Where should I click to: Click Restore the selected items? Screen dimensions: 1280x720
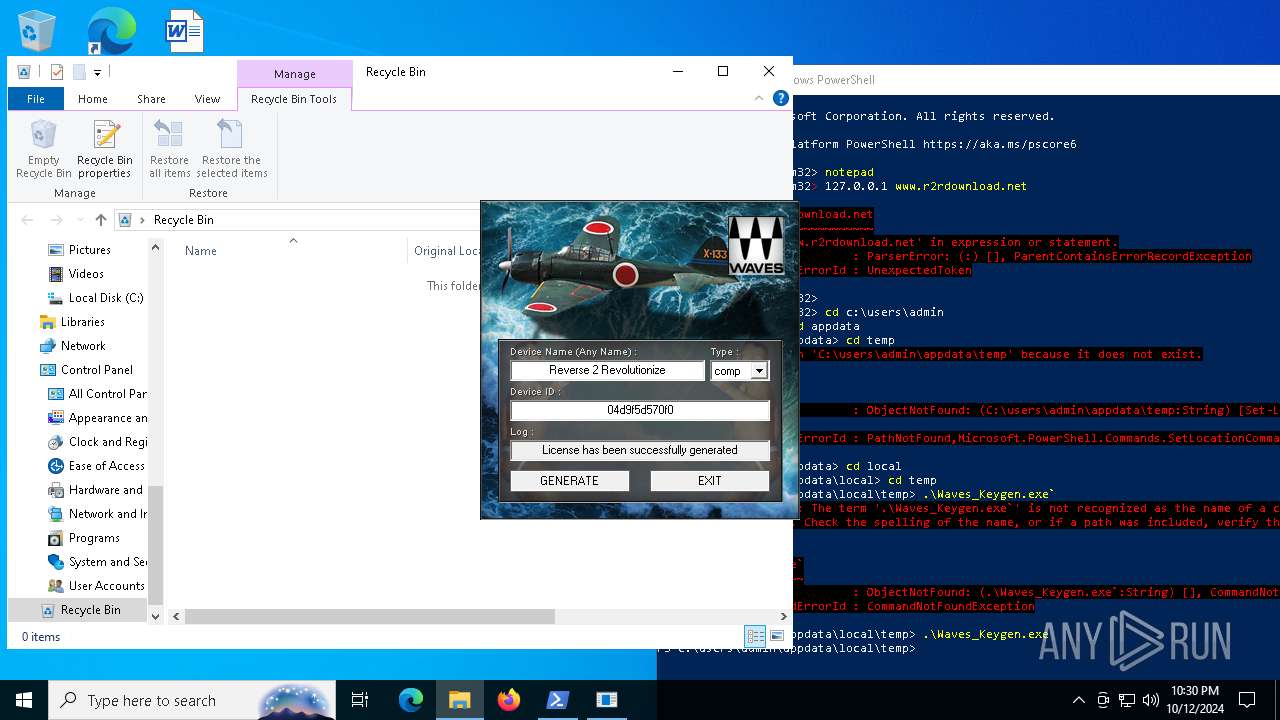click(231, 148)
